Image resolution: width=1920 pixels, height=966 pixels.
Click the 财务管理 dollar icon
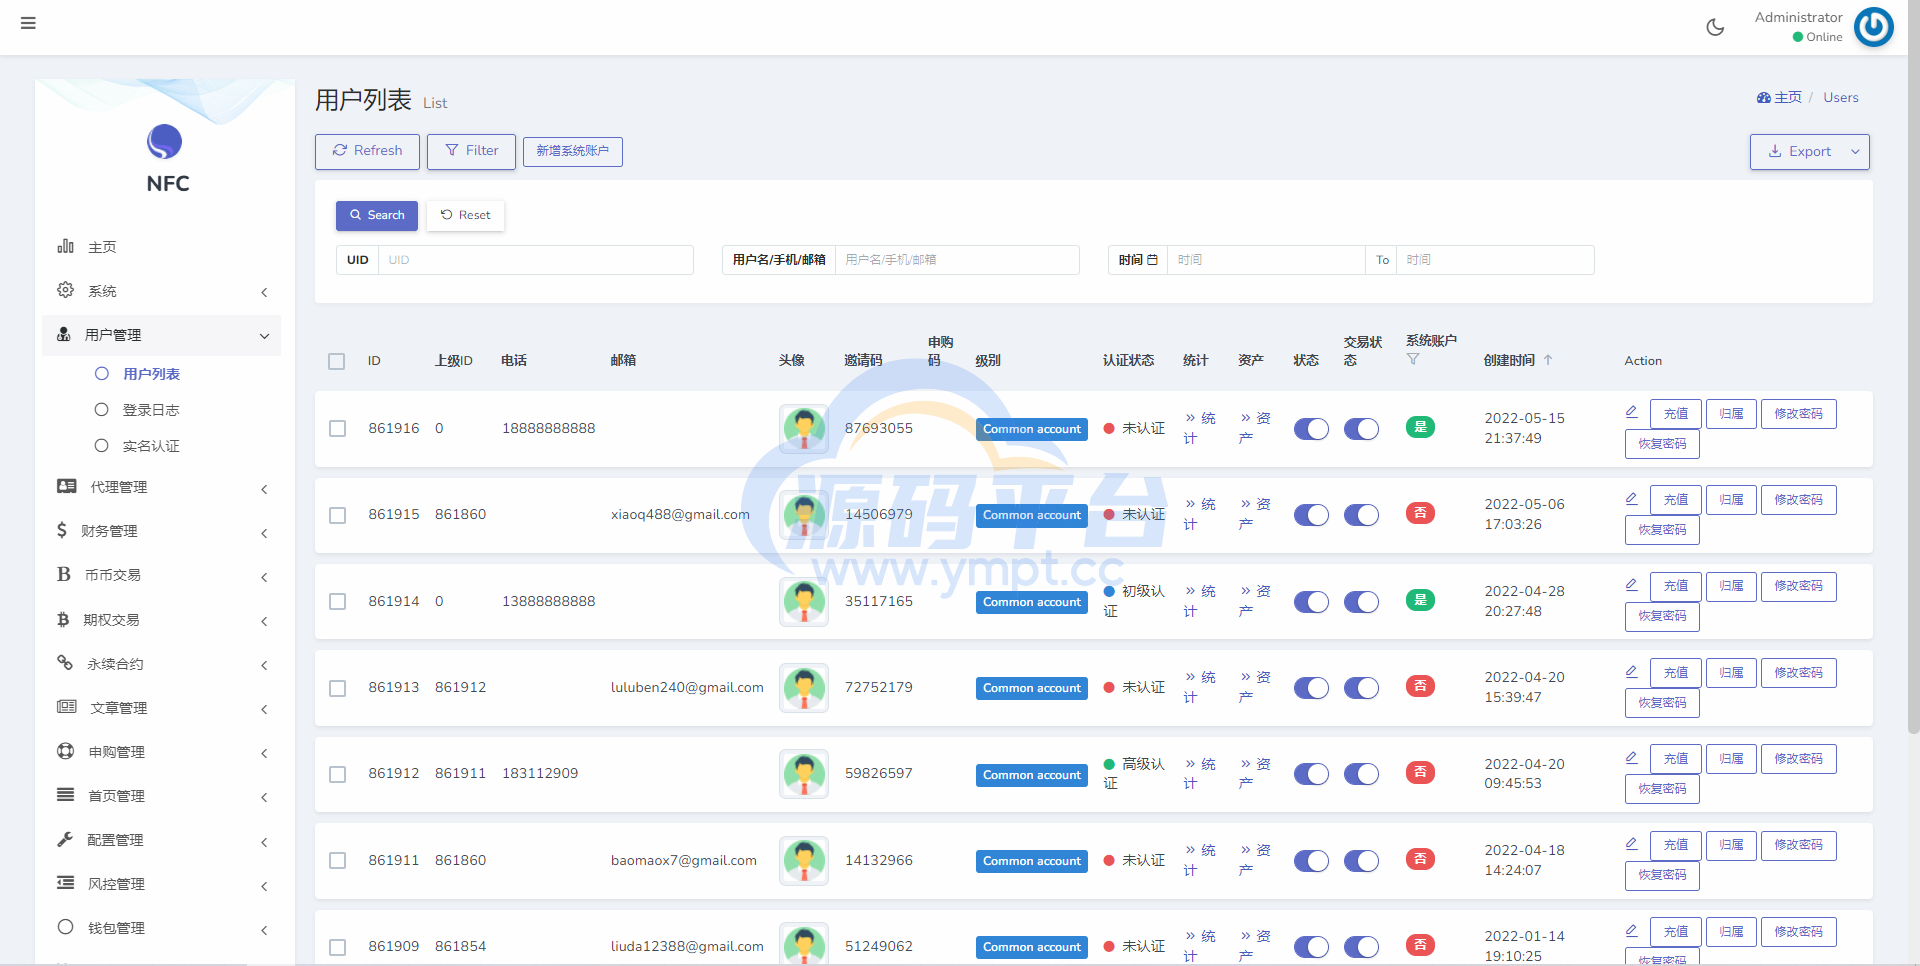point(62,530)
